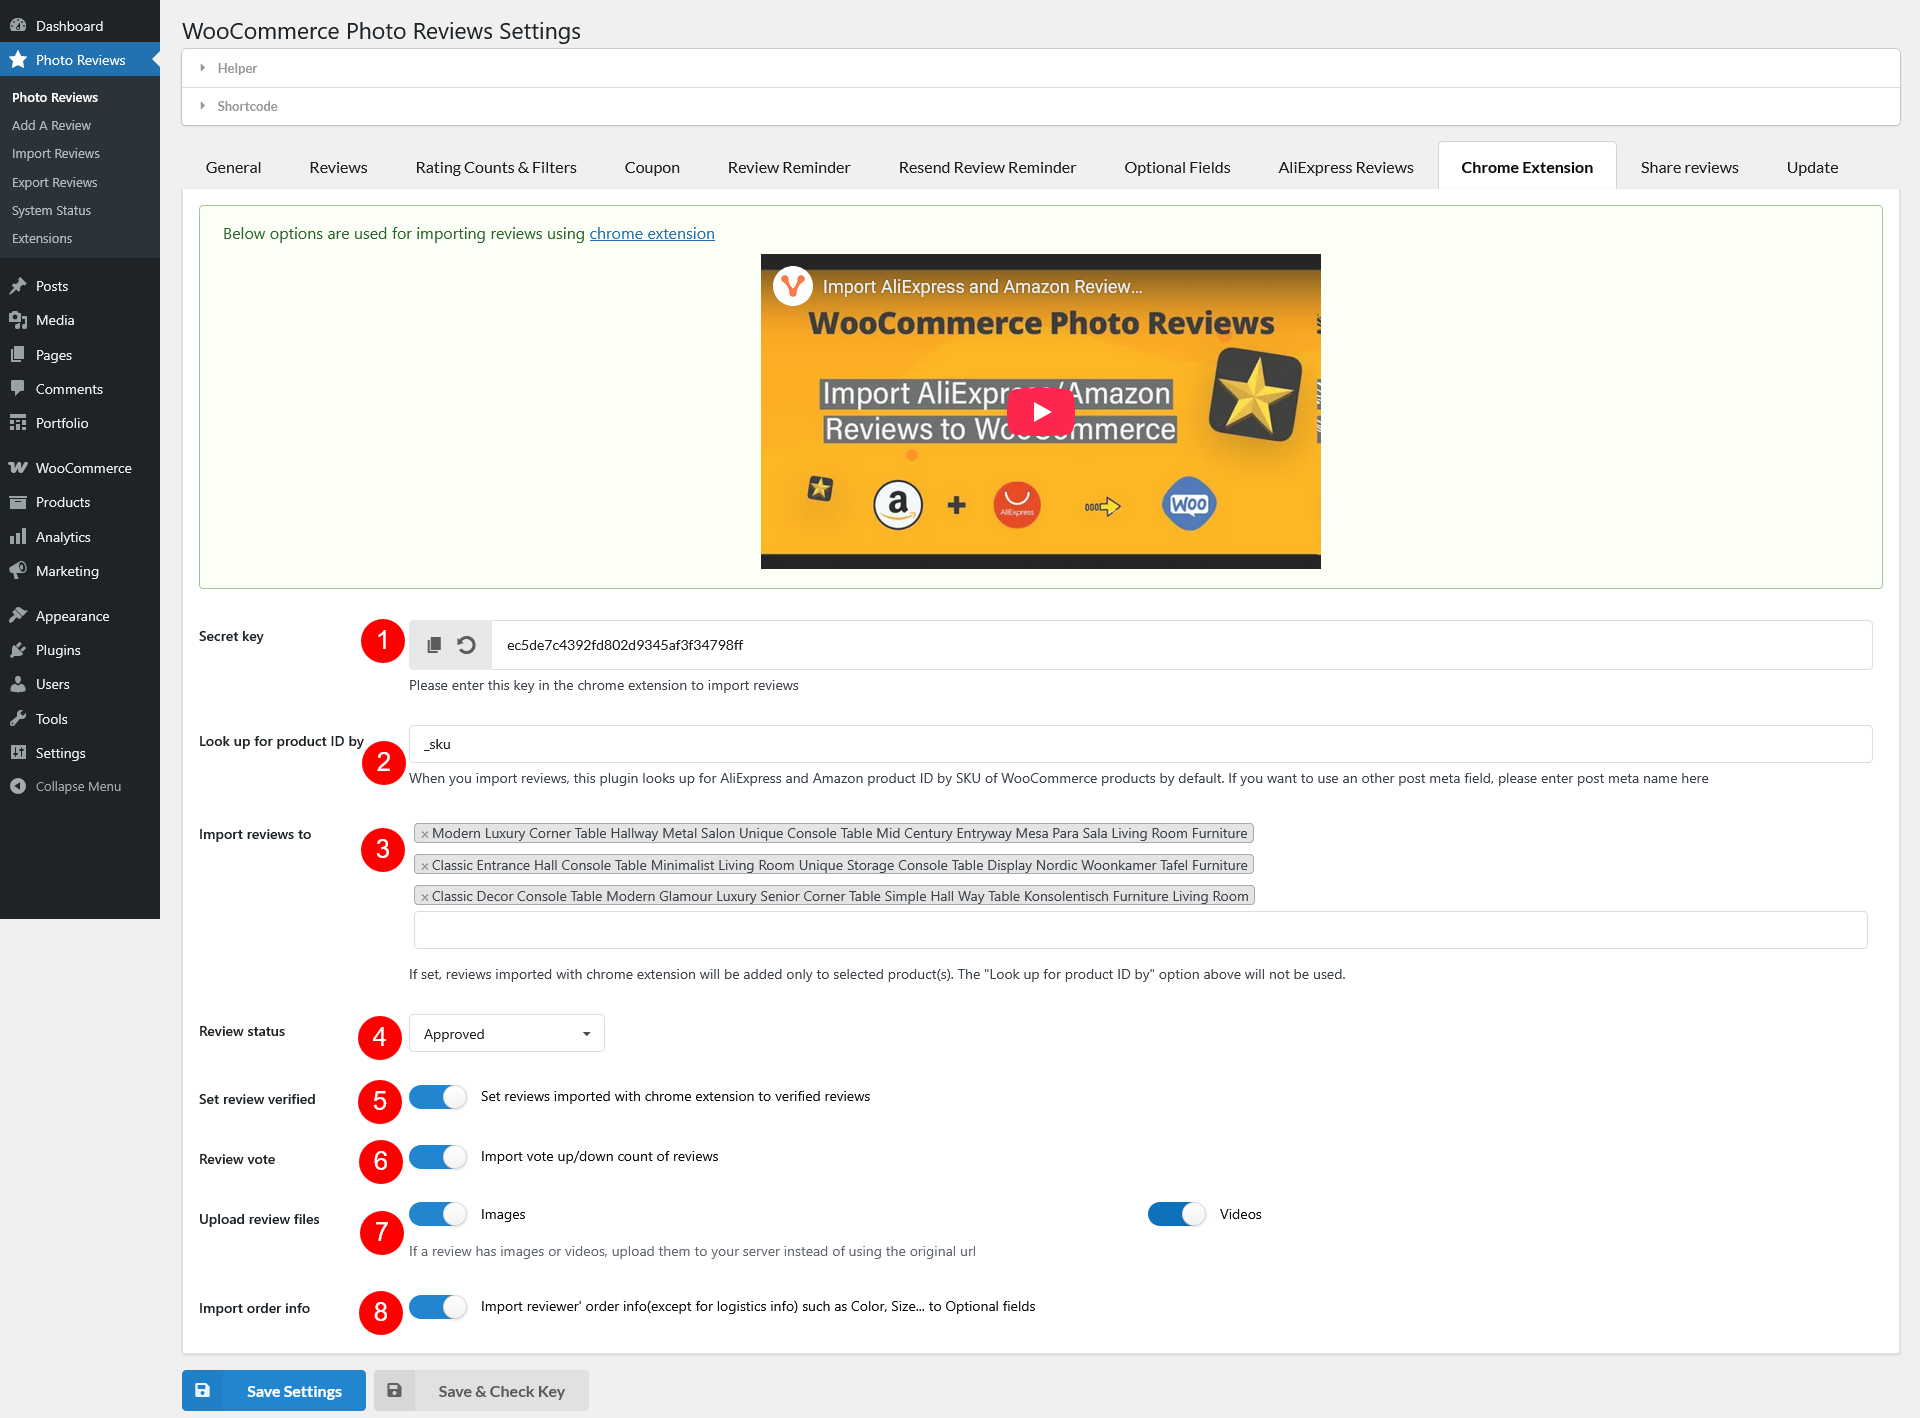The height and width of the screenshot is (1418, 1920).
Task: Open the Share reviews tab
Action: tap(1689, 167)
